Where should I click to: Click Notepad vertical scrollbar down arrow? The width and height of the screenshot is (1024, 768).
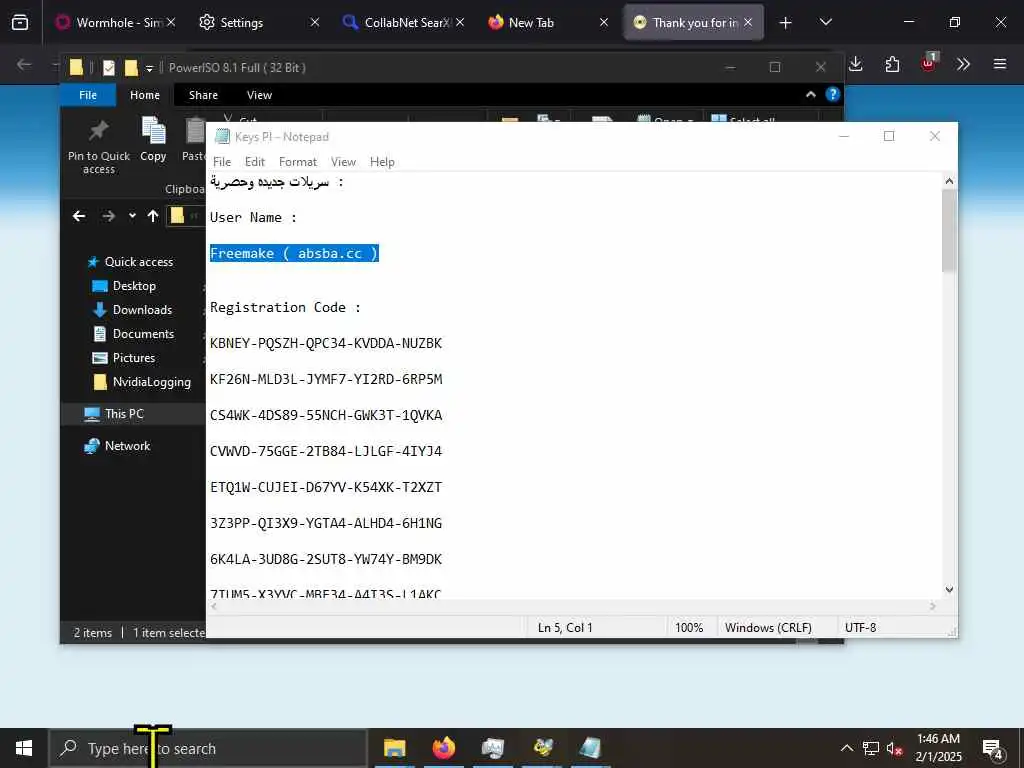tap(950, 590)
